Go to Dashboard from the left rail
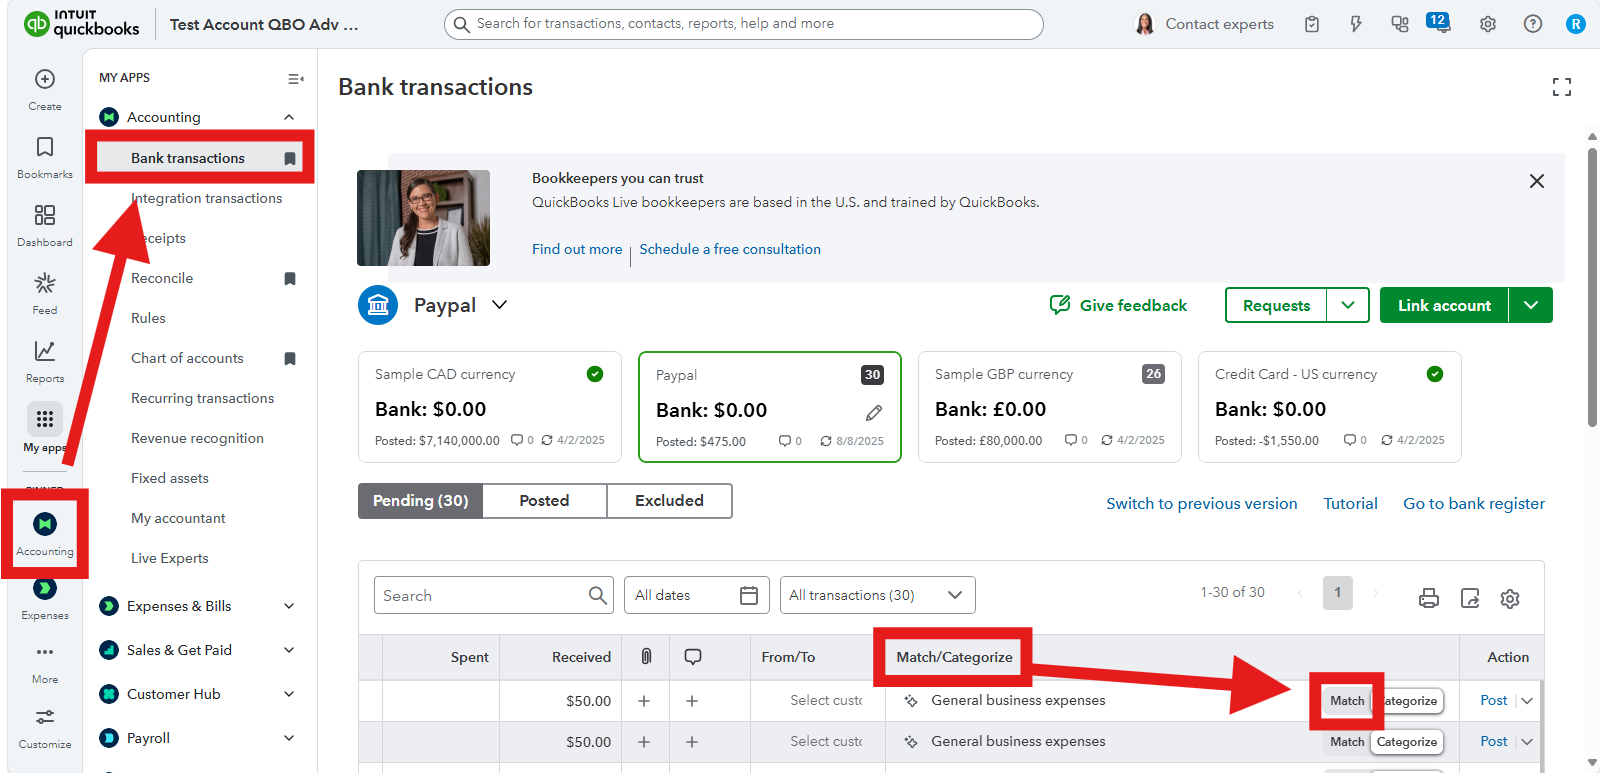 (45, 226)
